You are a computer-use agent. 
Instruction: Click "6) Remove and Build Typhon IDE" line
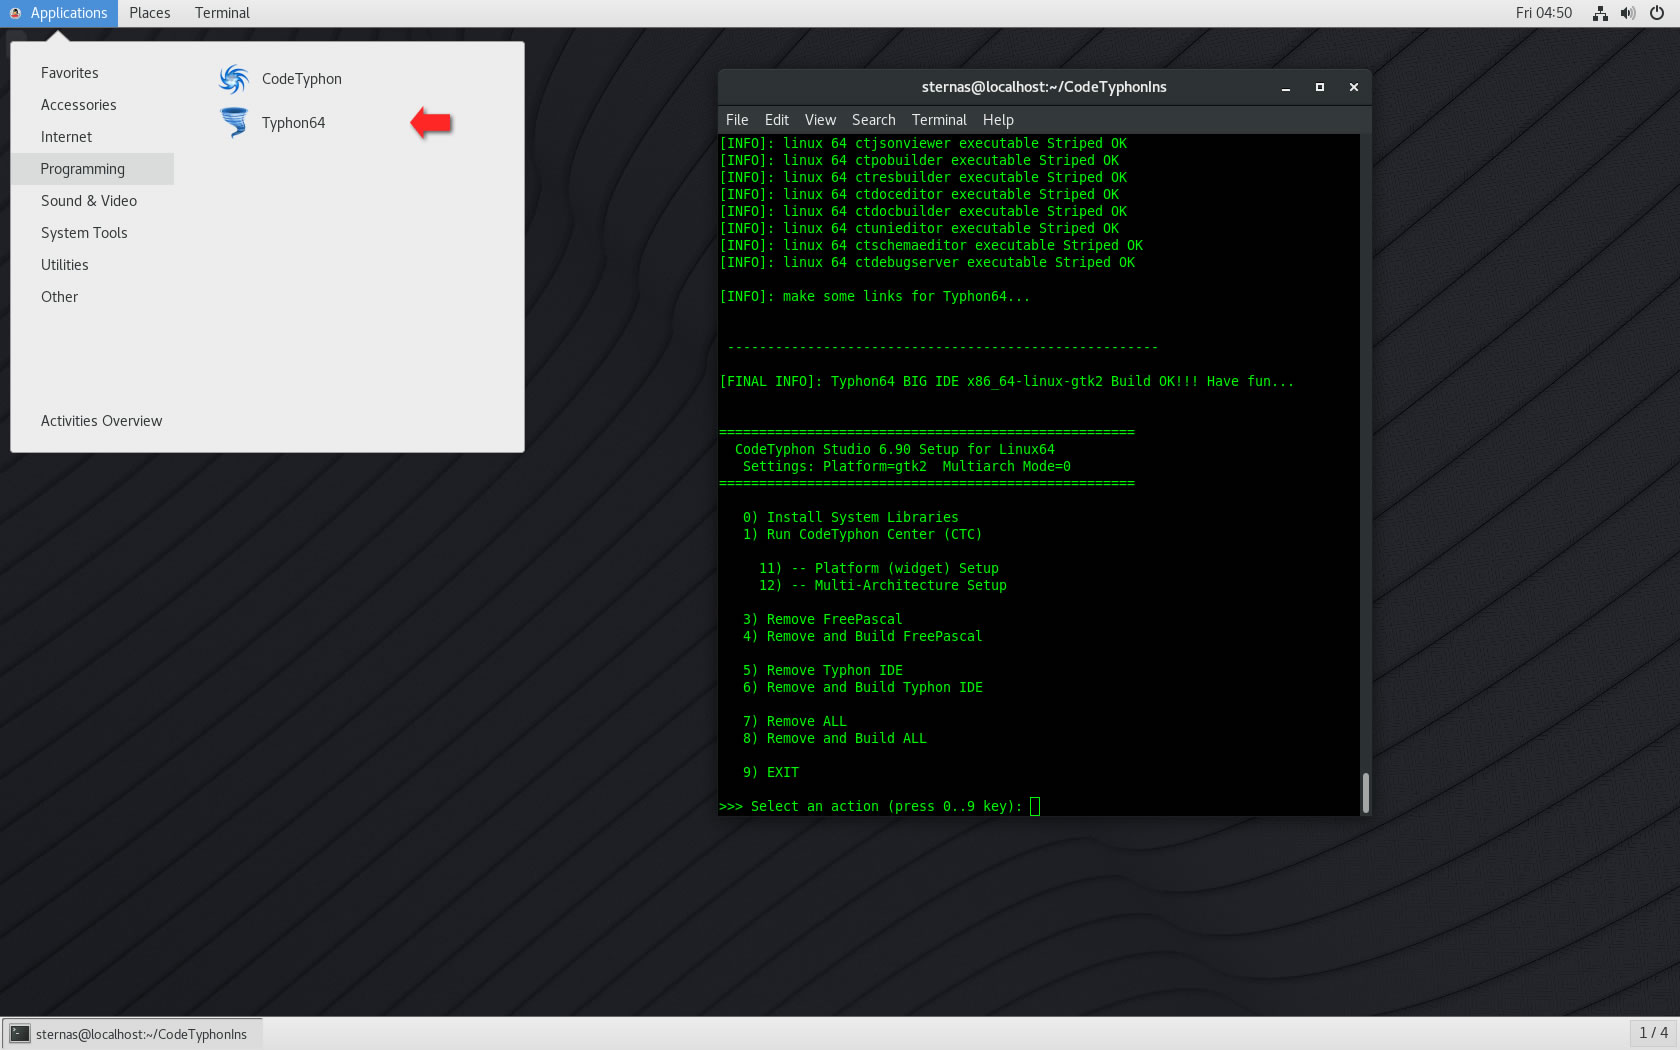862,687
